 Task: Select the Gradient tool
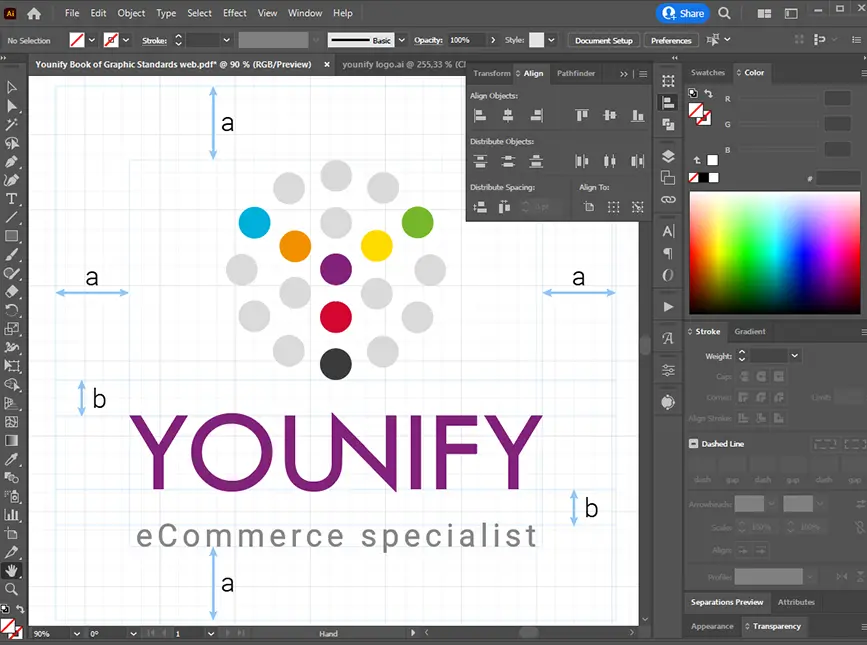pos(11,441)
